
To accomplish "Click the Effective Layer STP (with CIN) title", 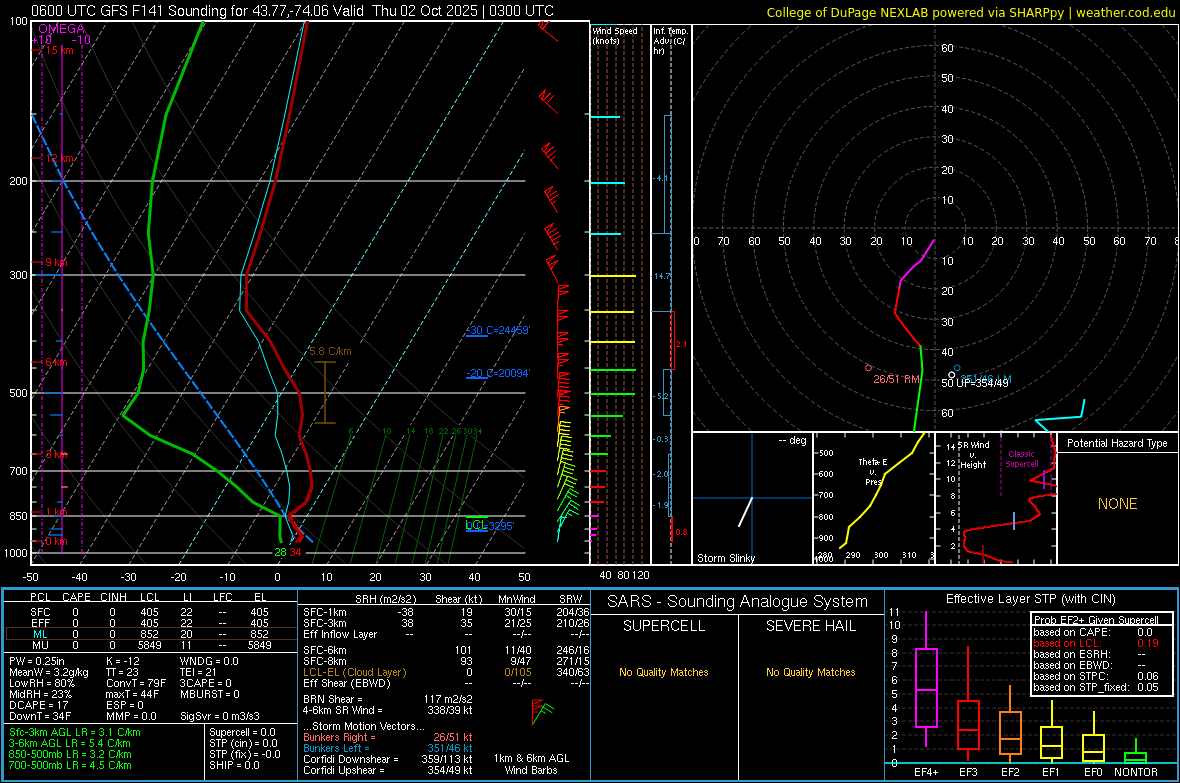I will 1030,599.
